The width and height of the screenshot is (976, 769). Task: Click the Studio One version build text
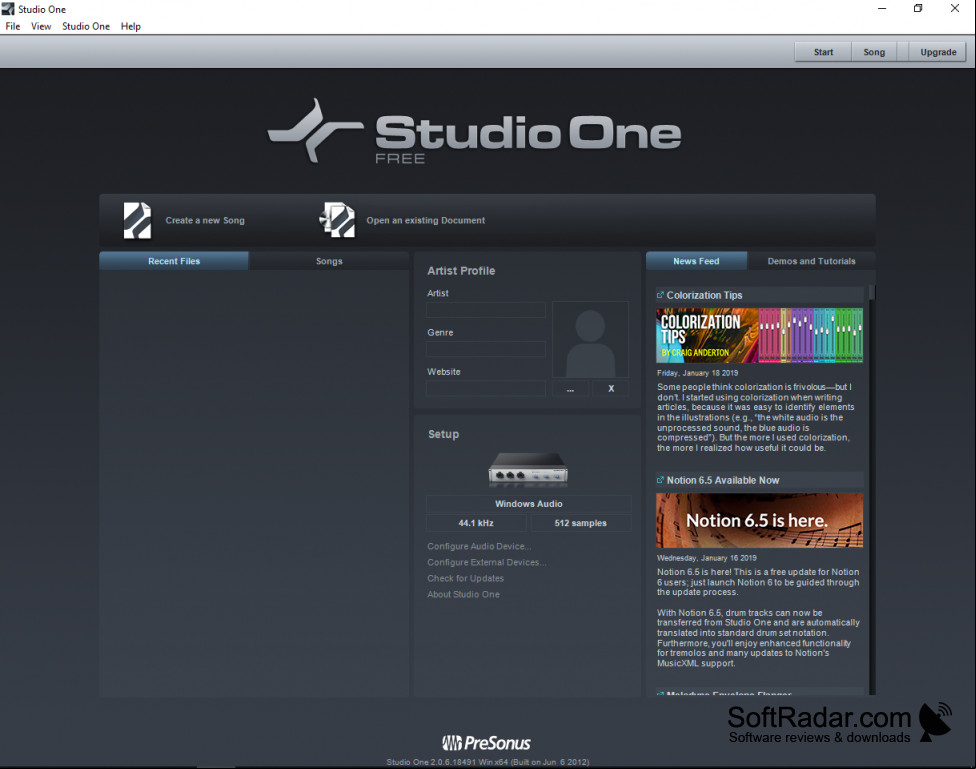487,762
